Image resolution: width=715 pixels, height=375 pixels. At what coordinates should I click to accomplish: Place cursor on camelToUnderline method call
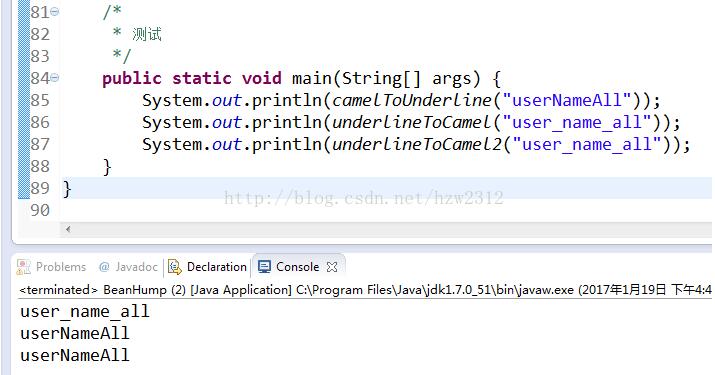[x=412, y=100]
